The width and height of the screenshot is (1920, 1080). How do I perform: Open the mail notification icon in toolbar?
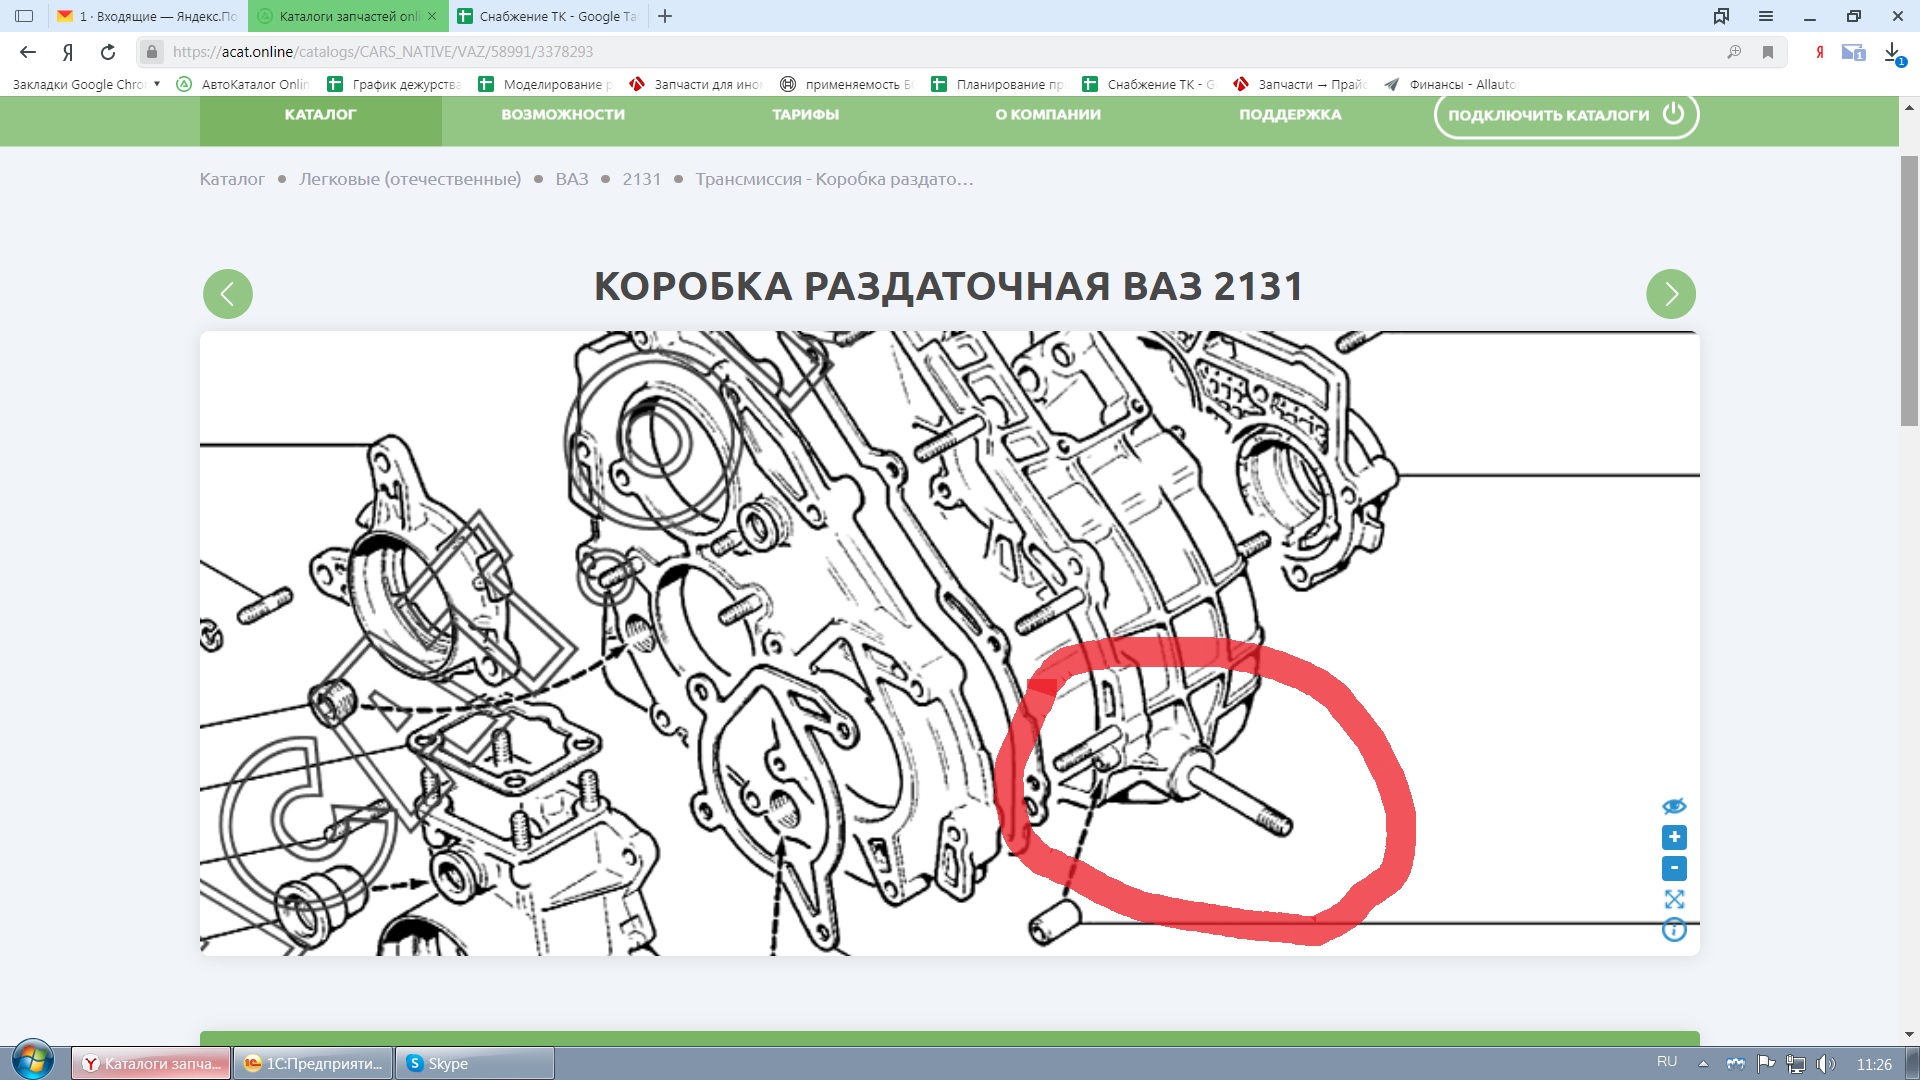coord(1854,52)
